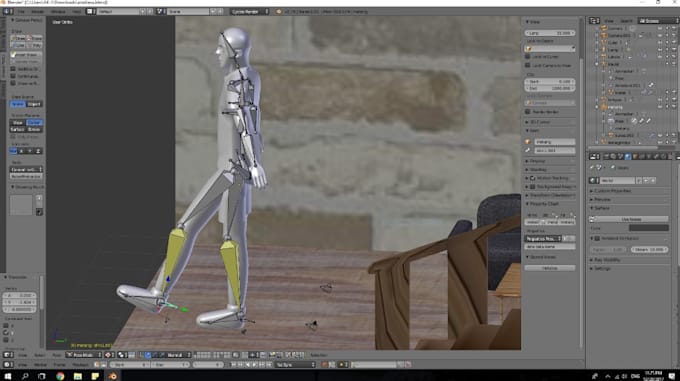Screen dimensions: 680x381
Task: Click the Blender icon in Windows taskbar
Action: tap(113, 376)
